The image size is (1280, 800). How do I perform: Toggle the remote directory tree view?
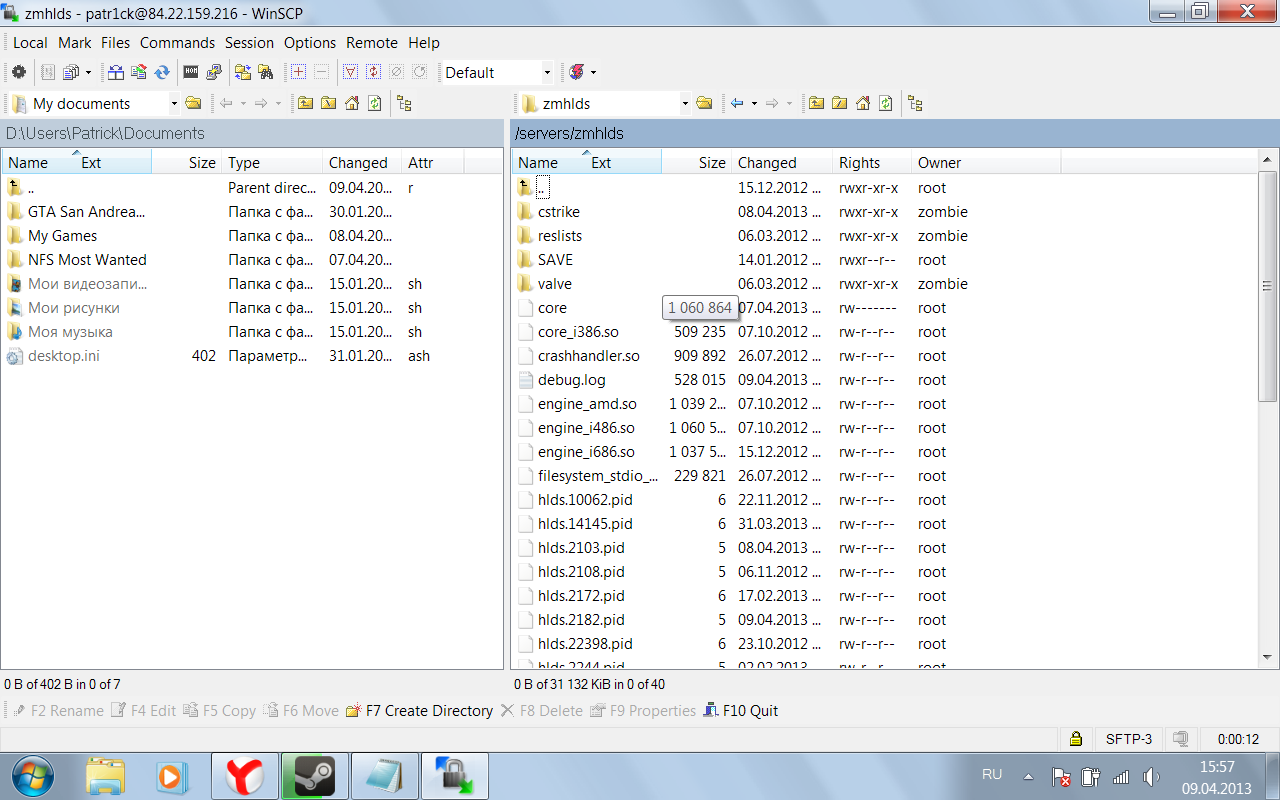click(915, 103)
